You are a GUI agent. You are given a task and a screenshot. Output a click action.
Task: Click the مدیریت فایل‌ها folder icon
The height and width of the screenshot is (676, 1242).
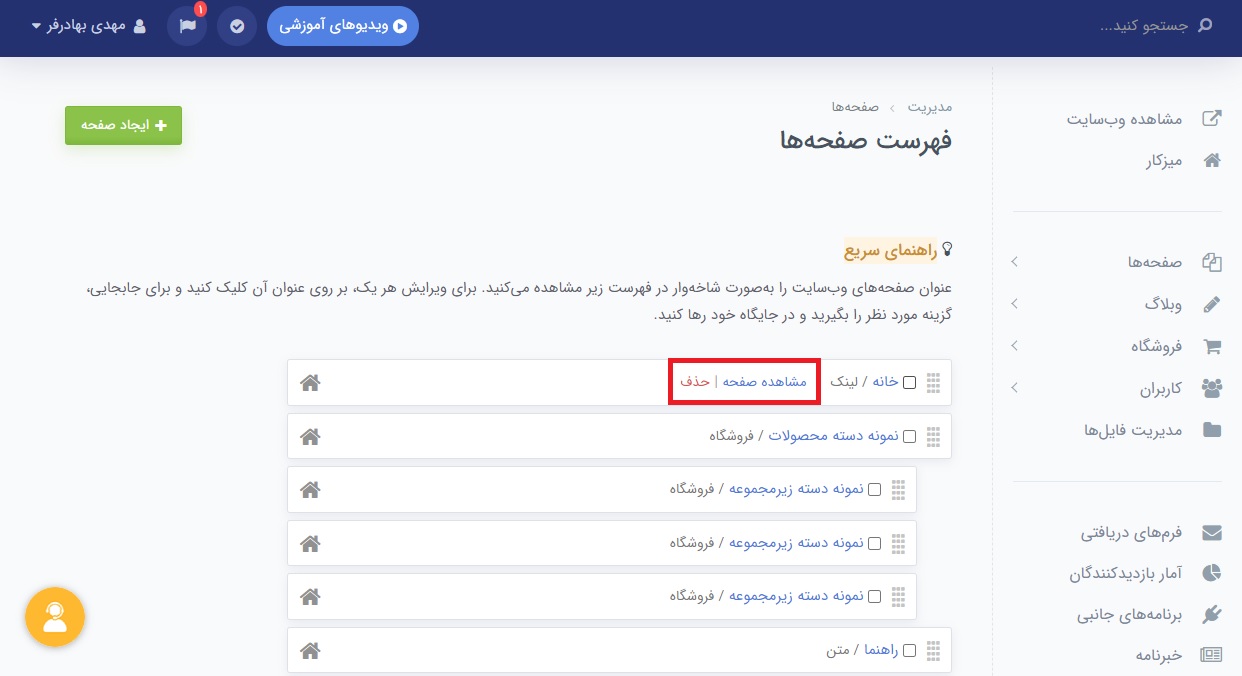pyautogui.click(x=1211, y=430)
